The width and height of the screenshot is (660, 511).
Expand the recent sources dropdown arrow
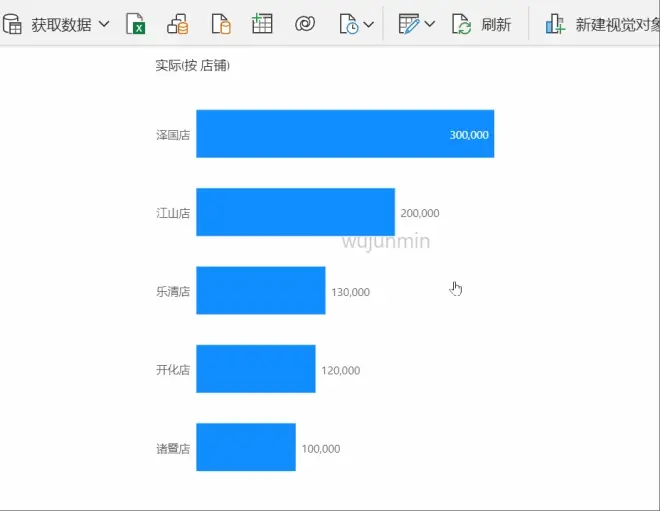coord(368,24)
